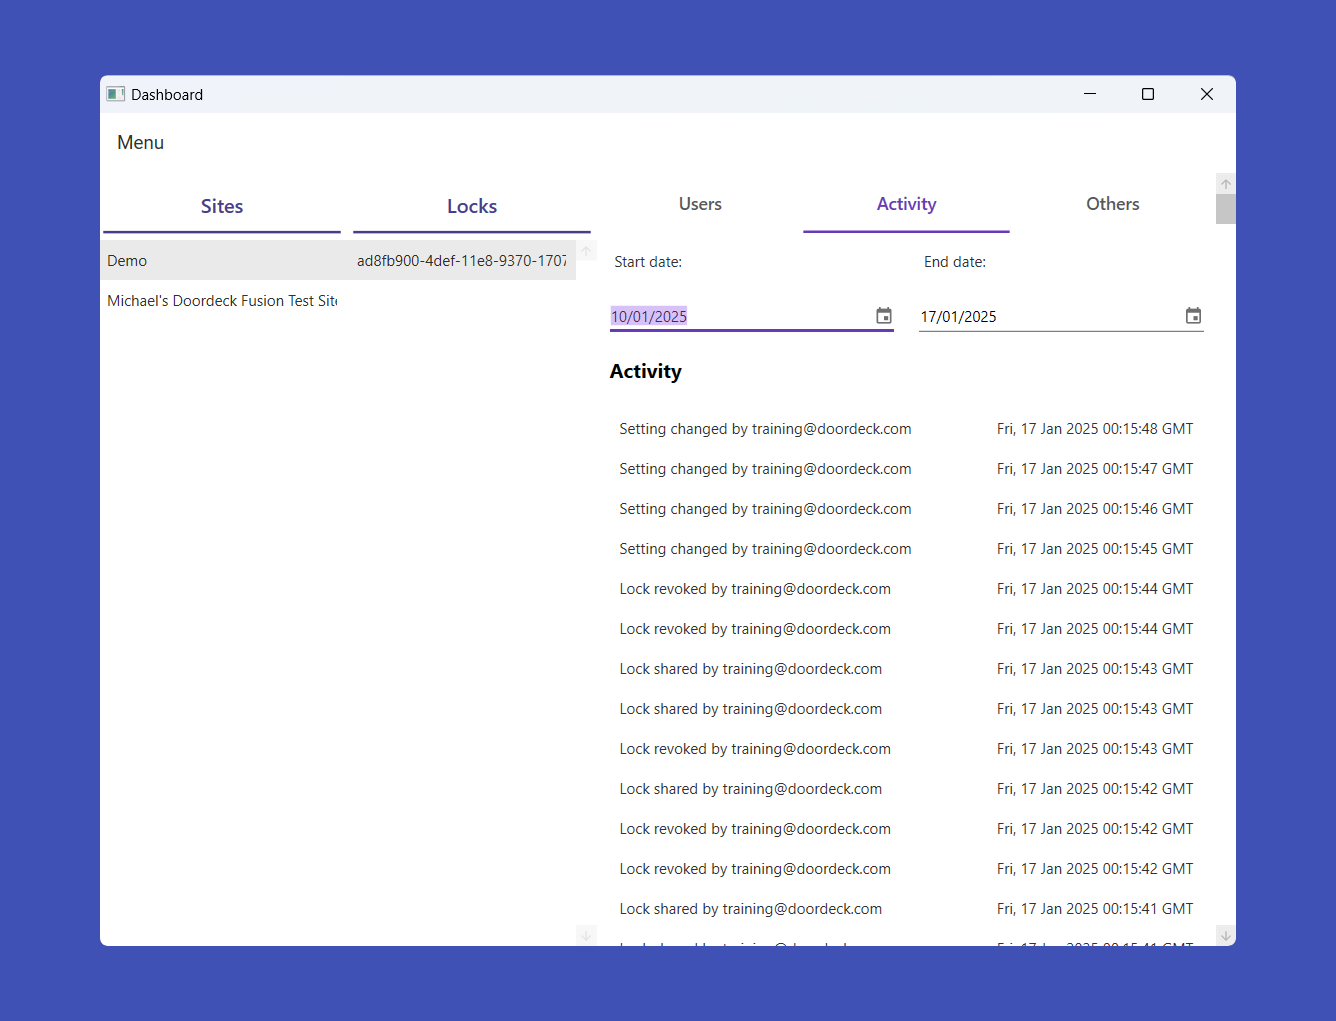Maximize the Dashboard window
This screenshot has width=1336, height=1021.
click(x=1147, y=94)
